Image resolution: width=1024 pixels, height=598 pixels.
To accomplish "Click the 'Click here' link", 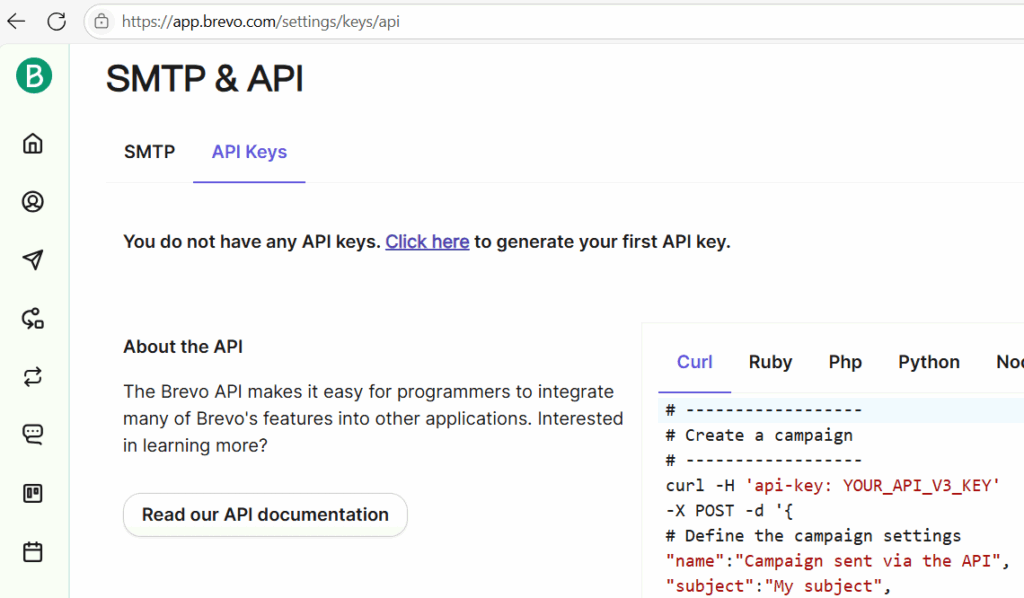I will coord(427,242).
